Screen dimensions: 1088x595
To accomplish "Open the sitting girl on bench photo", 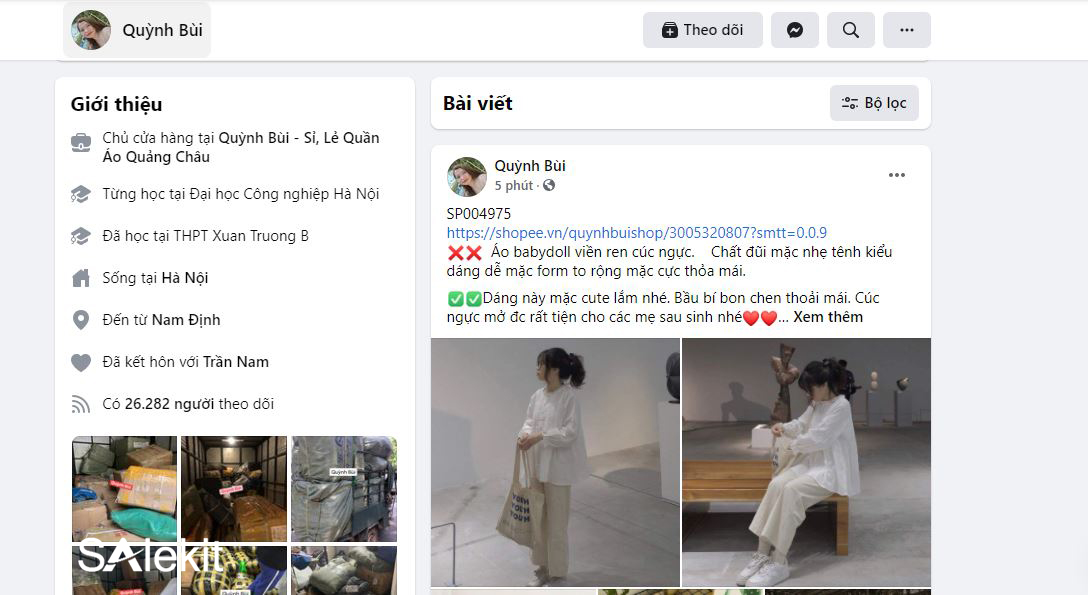I will point(806,463).
